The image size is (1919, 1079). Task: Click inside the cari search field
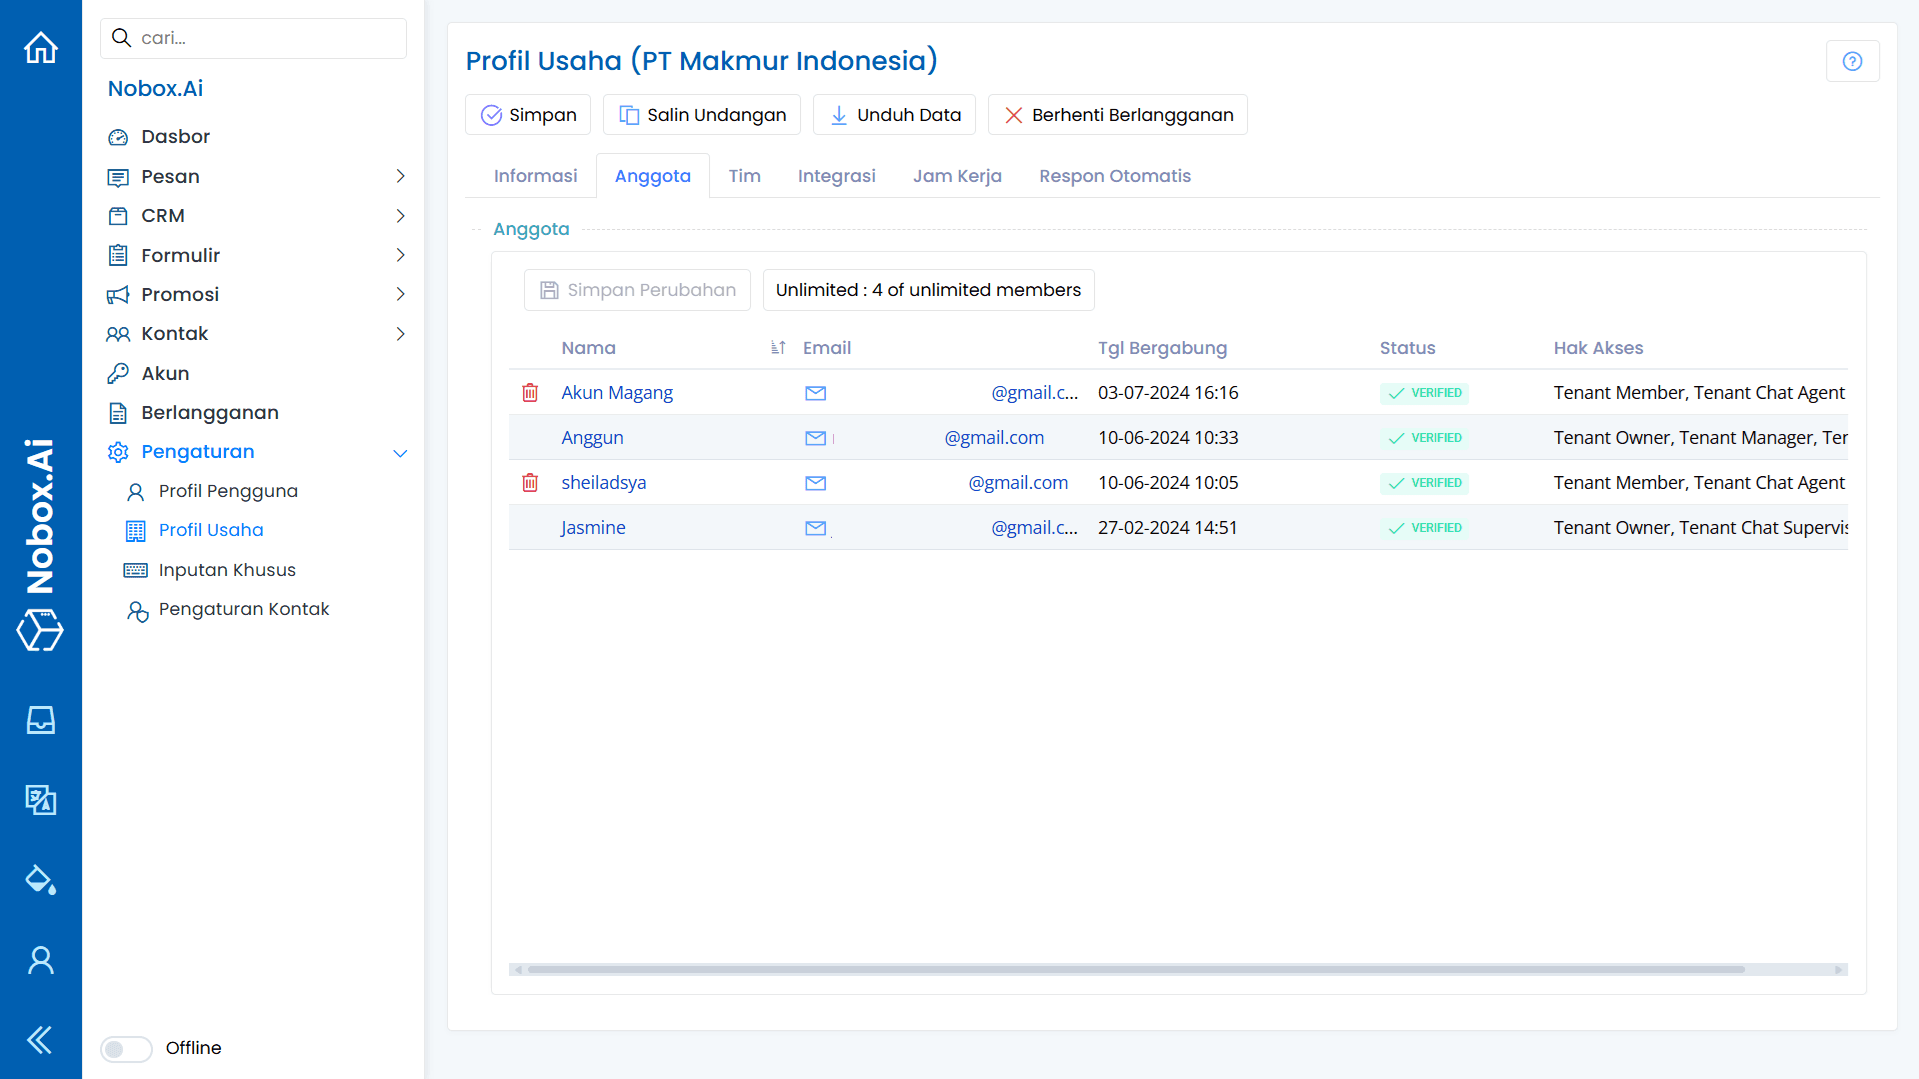coord(253,38)
